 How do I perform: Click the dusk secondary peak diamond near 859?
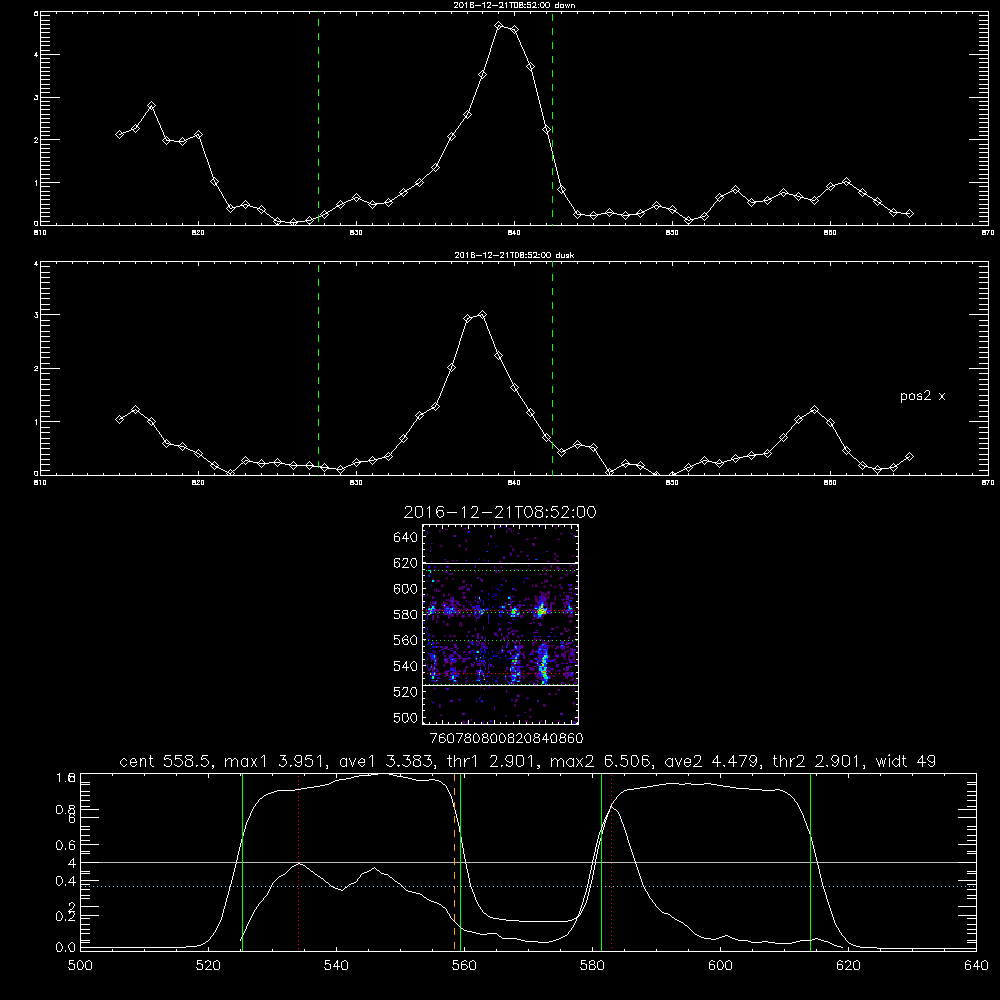coord(814,409)
